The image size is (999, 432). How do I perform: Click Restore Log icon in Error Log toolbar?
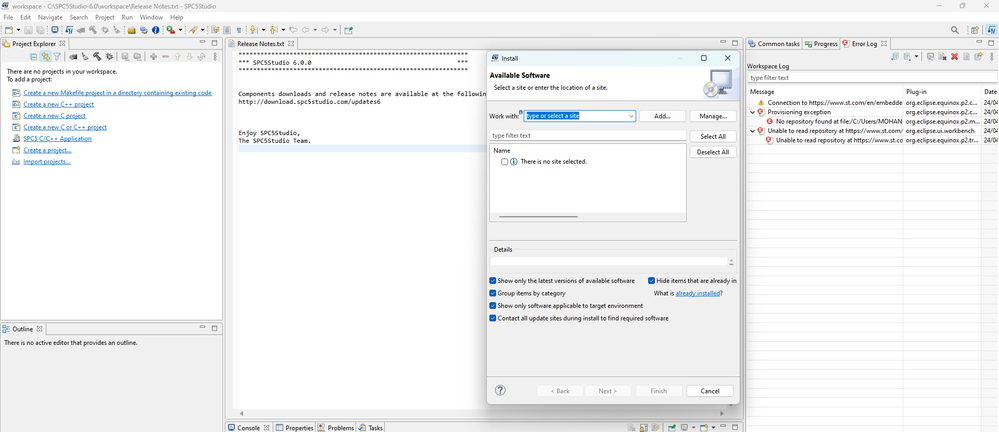(978, 57)
